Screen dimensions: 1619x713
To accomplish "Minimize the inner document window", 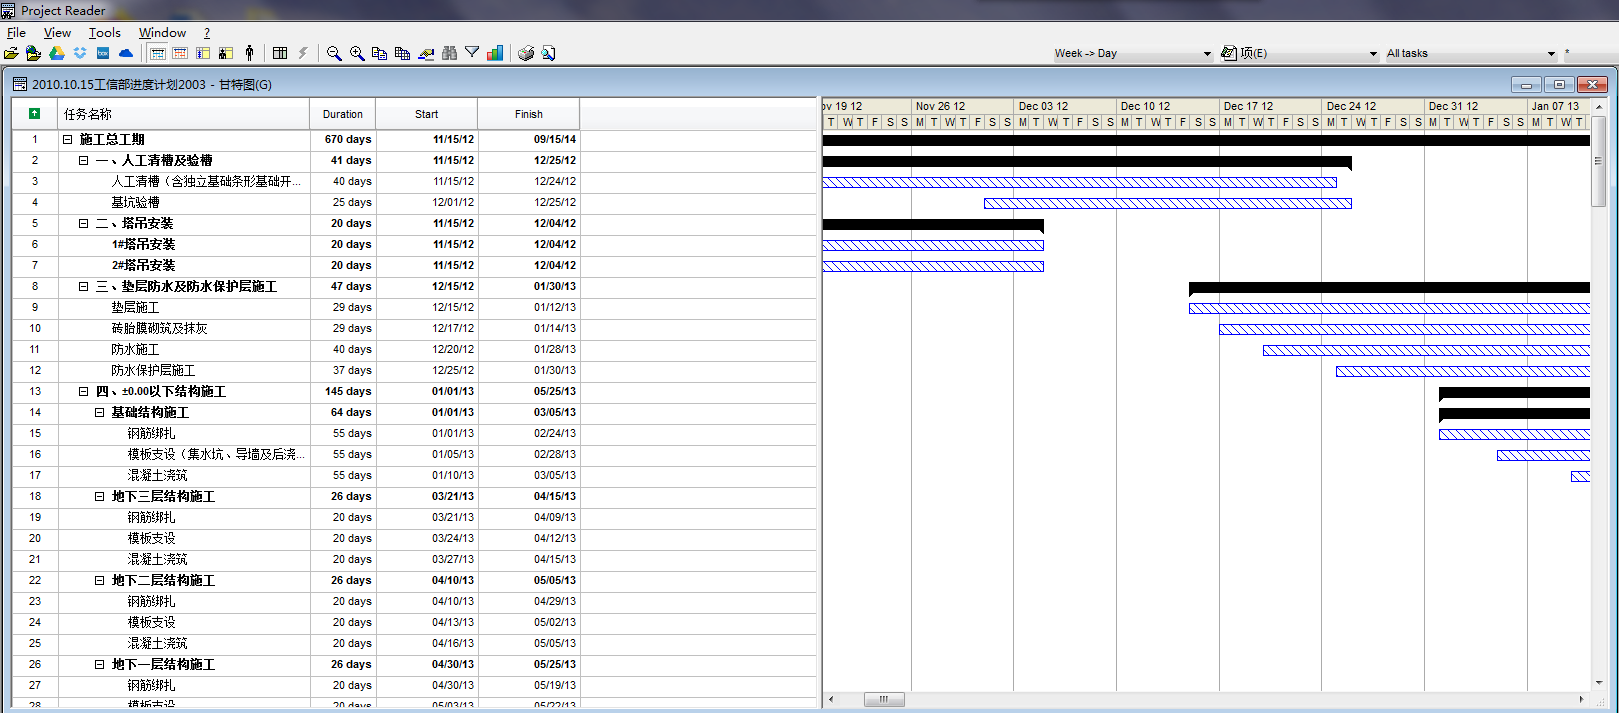I will (x=1526, y=84).
